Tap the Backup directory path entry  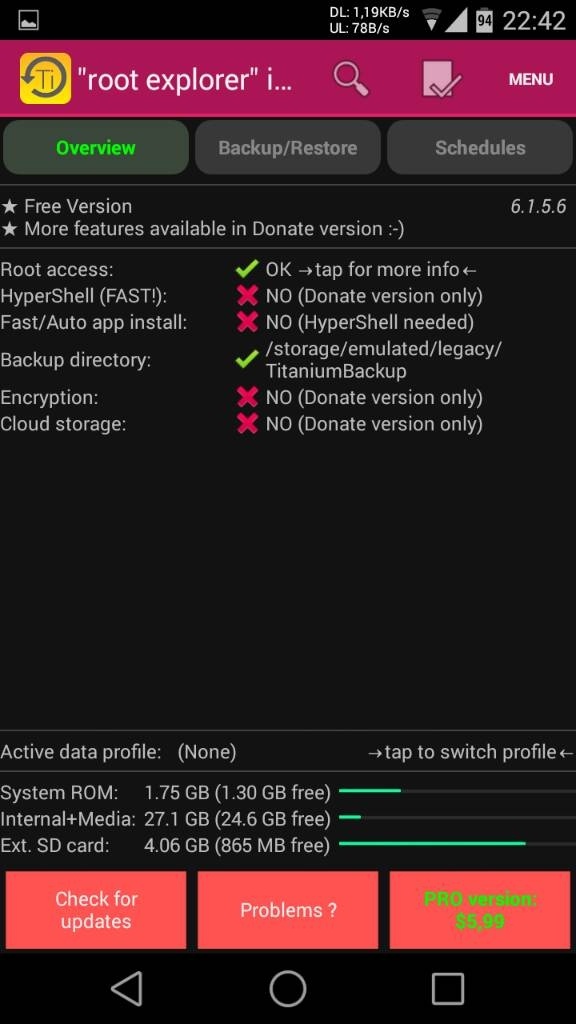tap(384, 360)
